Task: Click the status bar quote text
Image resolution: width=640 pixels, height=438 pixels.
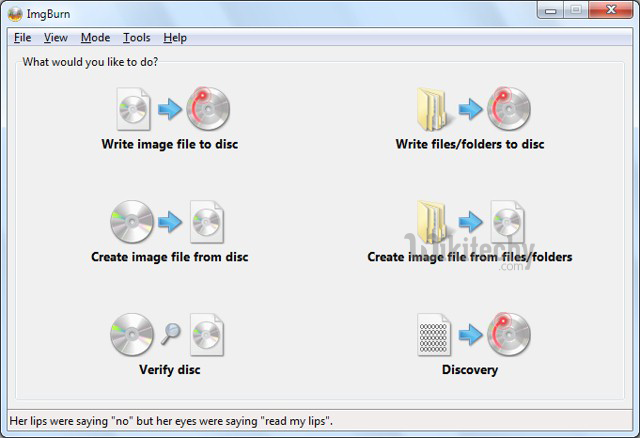Action: click(171, 421)
